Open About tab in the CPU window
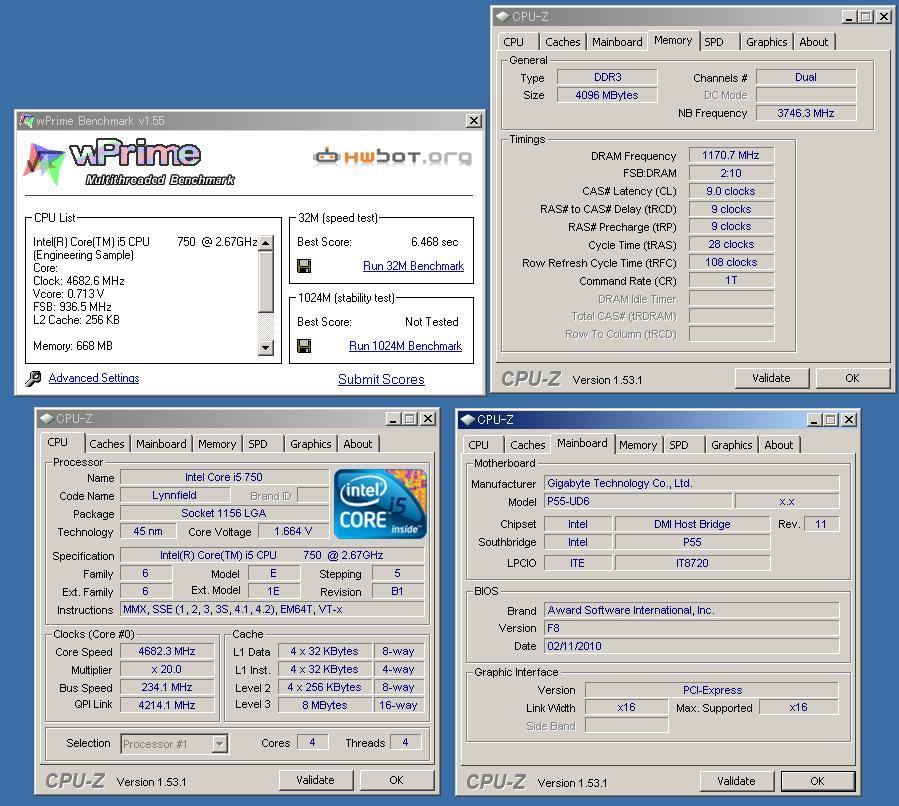The height and width of the screenshot is (806, 899). tap(358, 444)
